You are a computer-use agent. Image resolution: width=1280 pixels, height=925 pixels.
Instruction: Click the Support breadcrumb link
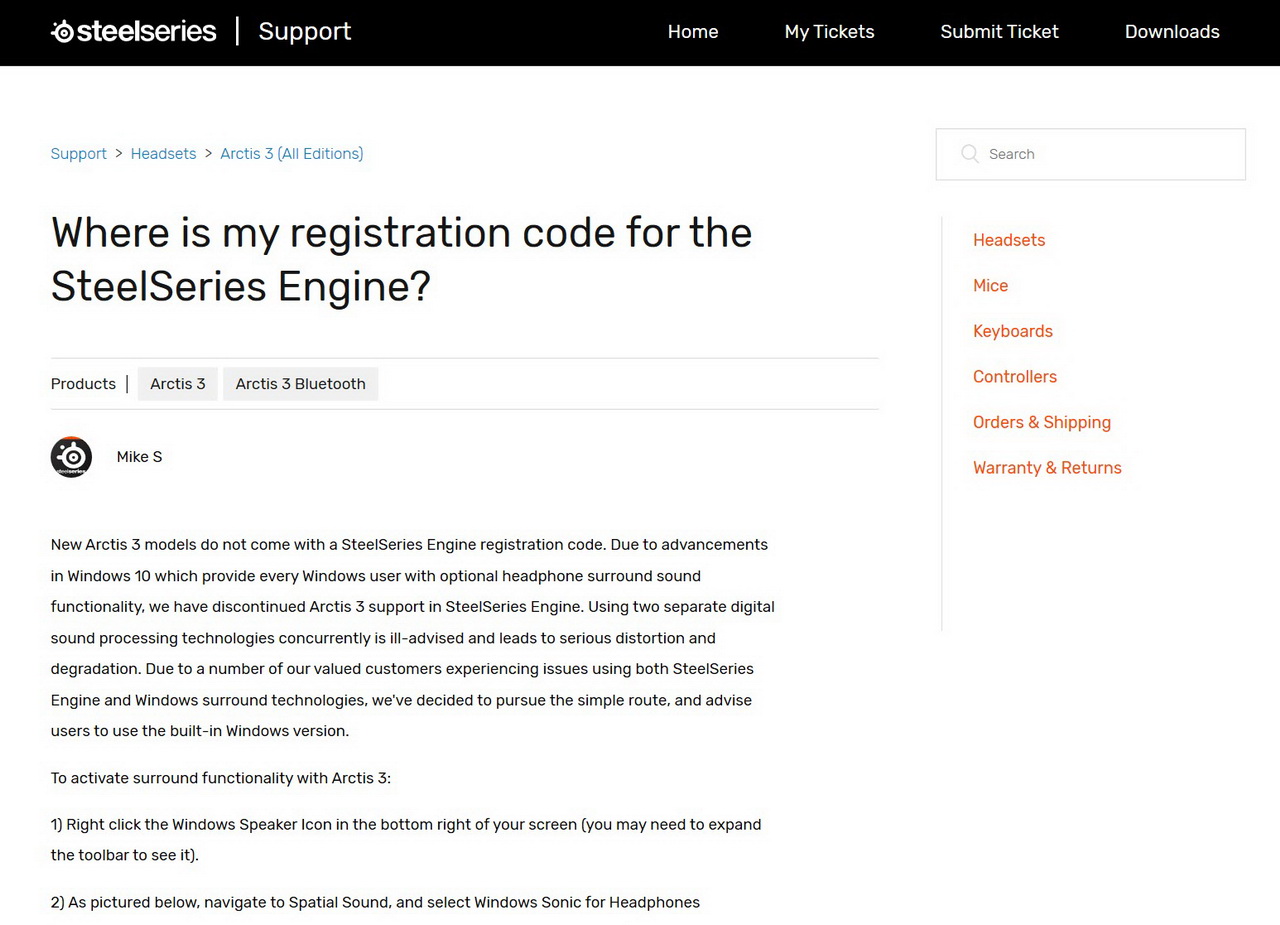79,154
